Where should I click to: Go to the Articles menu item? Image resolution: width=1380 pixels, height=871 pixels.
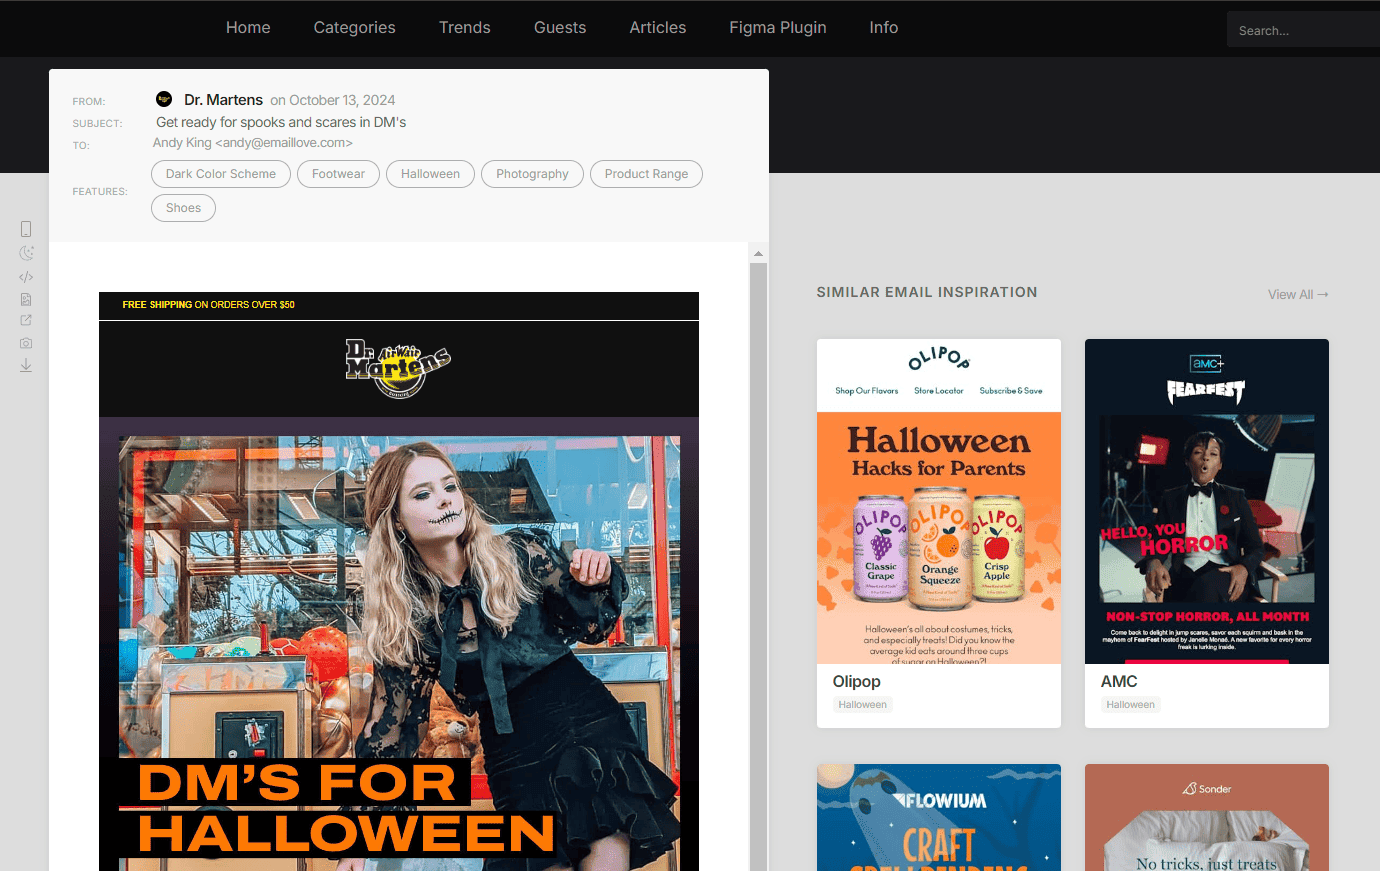click(x=657, y=28)
